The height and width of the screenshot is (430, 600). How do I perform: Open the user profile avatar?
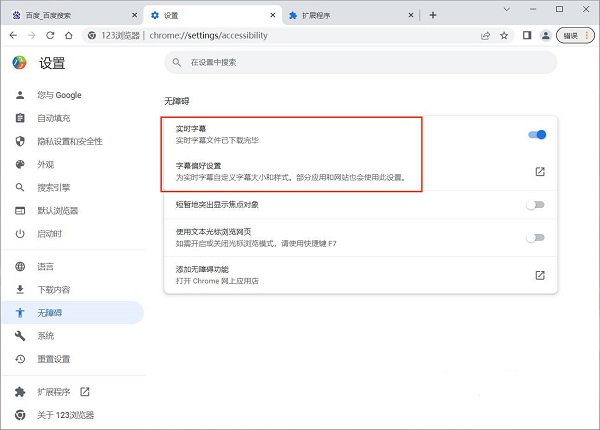click(x=545, y=36)
